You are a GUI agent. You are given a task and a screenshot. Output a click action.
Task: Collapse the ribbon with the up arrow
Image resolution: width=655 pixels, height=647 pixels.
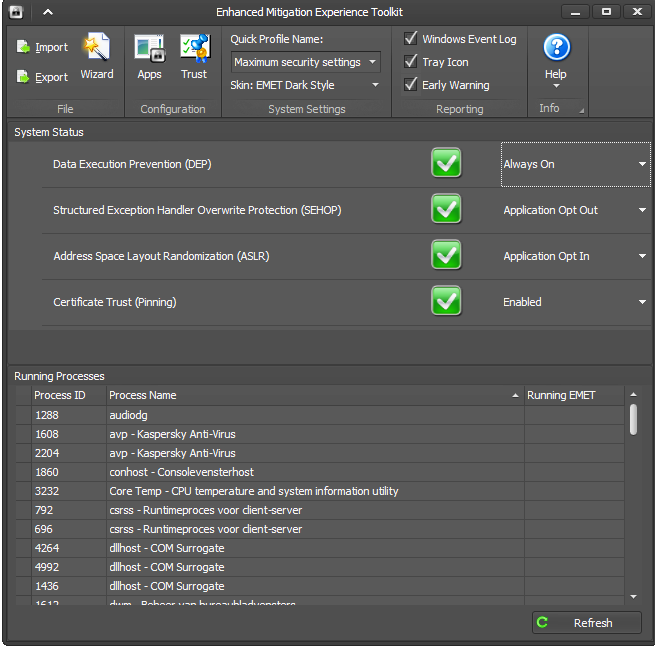click(48, 12)
